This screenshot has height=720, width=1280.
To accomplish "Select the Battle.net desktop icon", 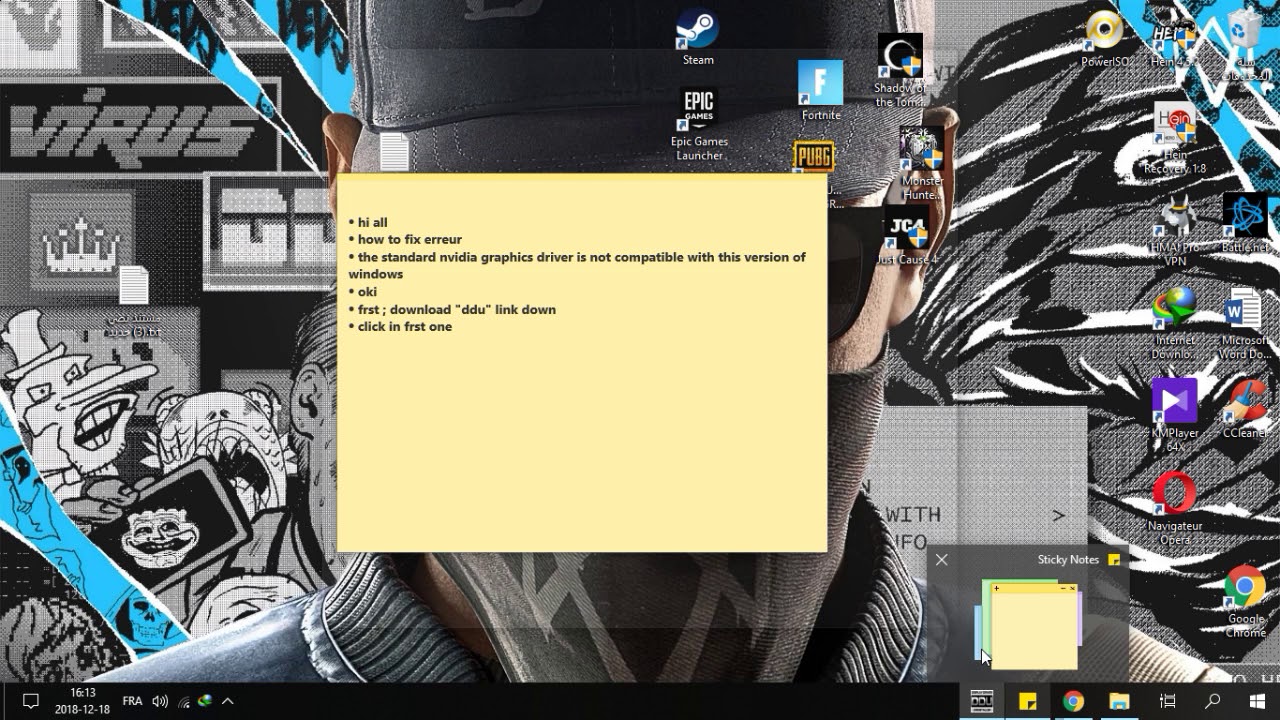I will [x=1245, y=224].
